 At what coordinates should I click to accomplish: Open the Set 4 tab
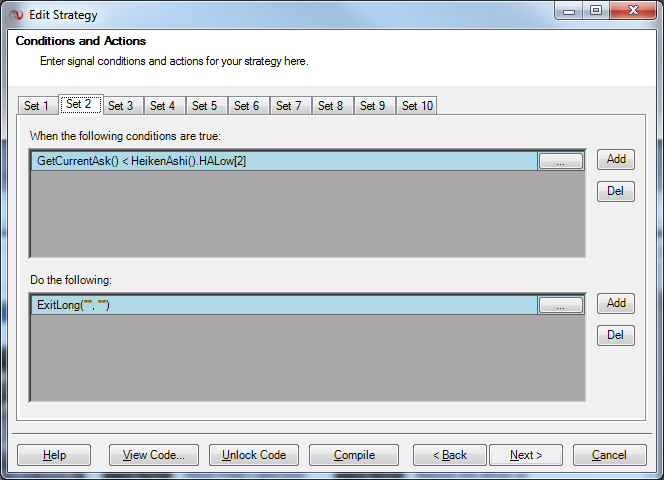[163, 106]
